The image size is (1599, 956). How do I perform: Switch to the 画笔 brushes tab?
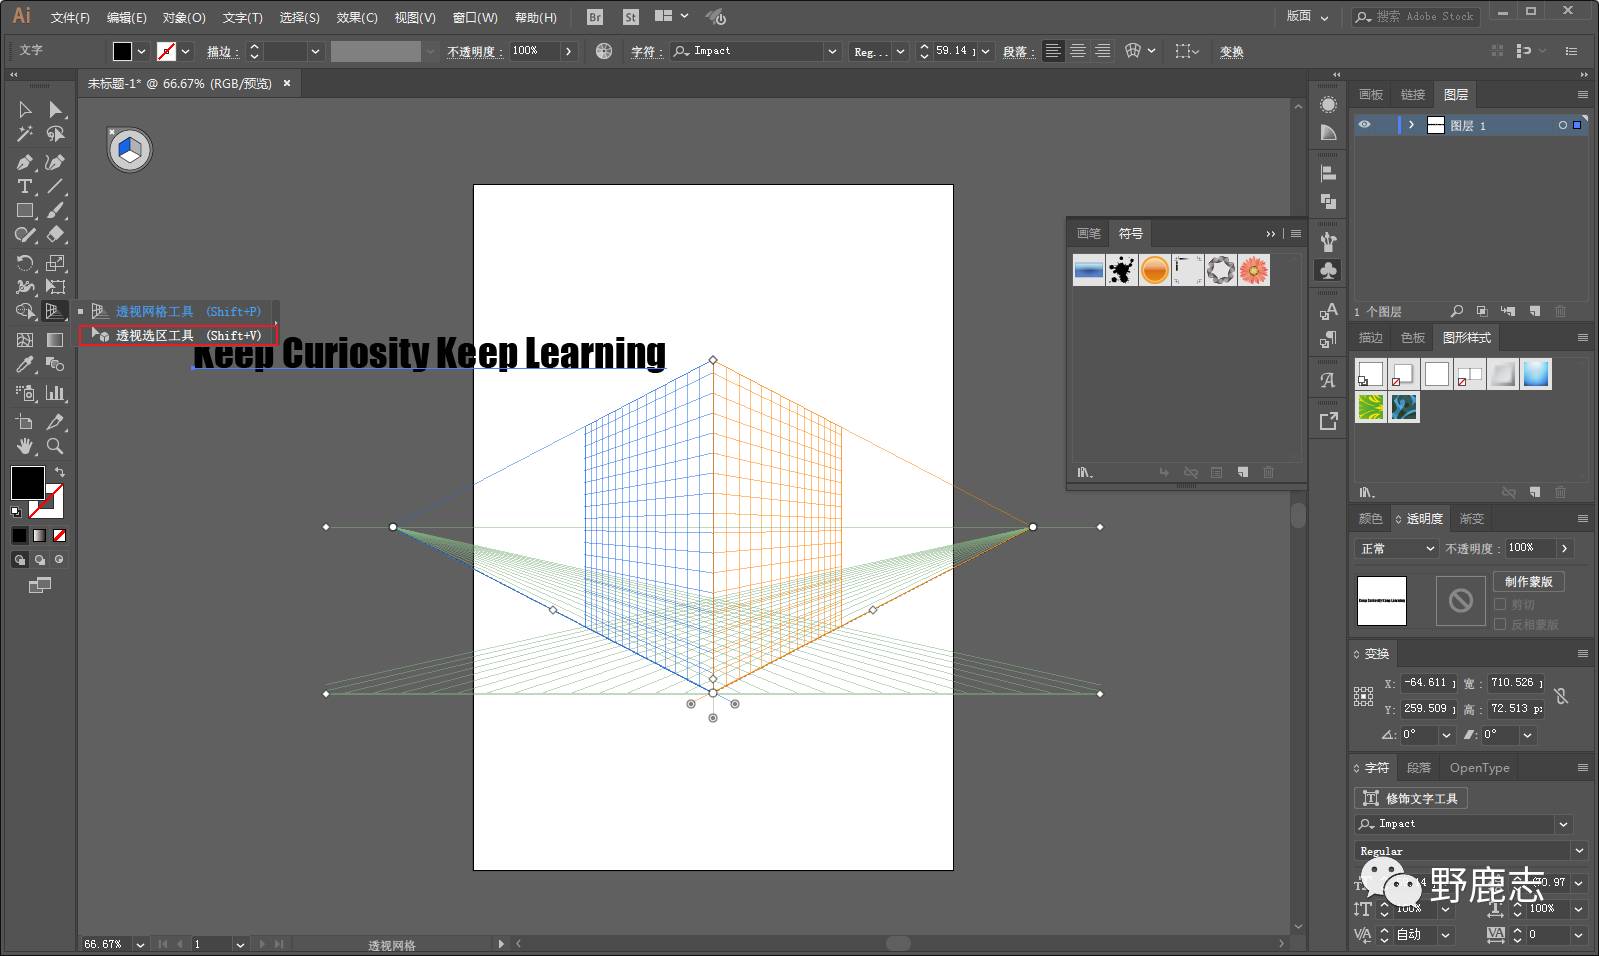[1088, 233]
